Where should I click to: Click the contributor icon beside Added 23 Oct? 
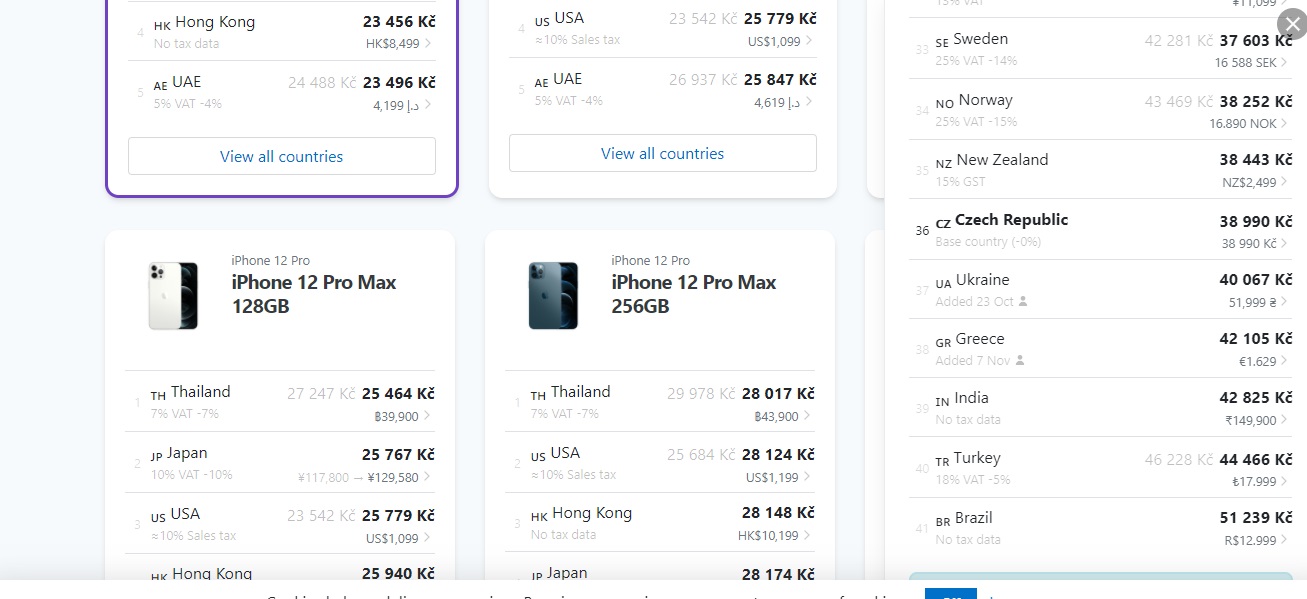[x=1023, y=301]
